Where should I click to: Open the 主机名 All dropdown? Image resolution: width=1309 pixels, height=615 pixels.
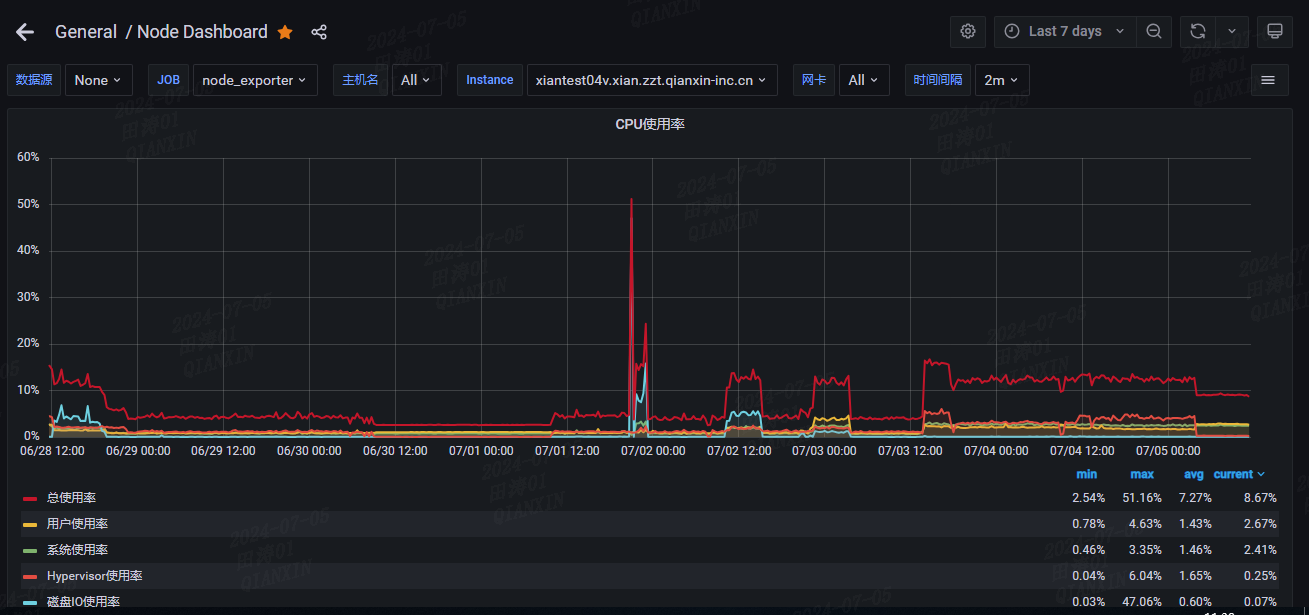pos(417,80)
